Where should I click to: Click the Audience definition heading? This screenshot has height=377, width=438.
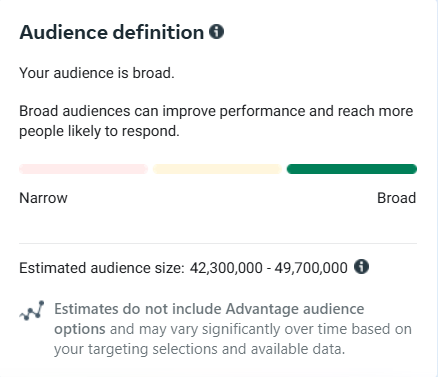pos(112,32)
